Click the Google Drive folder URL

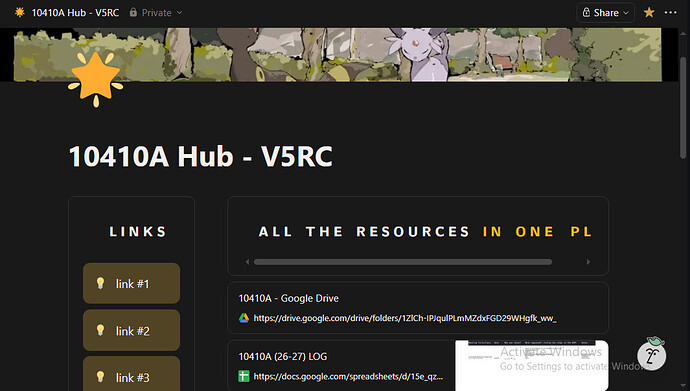[x=405, y=318]
